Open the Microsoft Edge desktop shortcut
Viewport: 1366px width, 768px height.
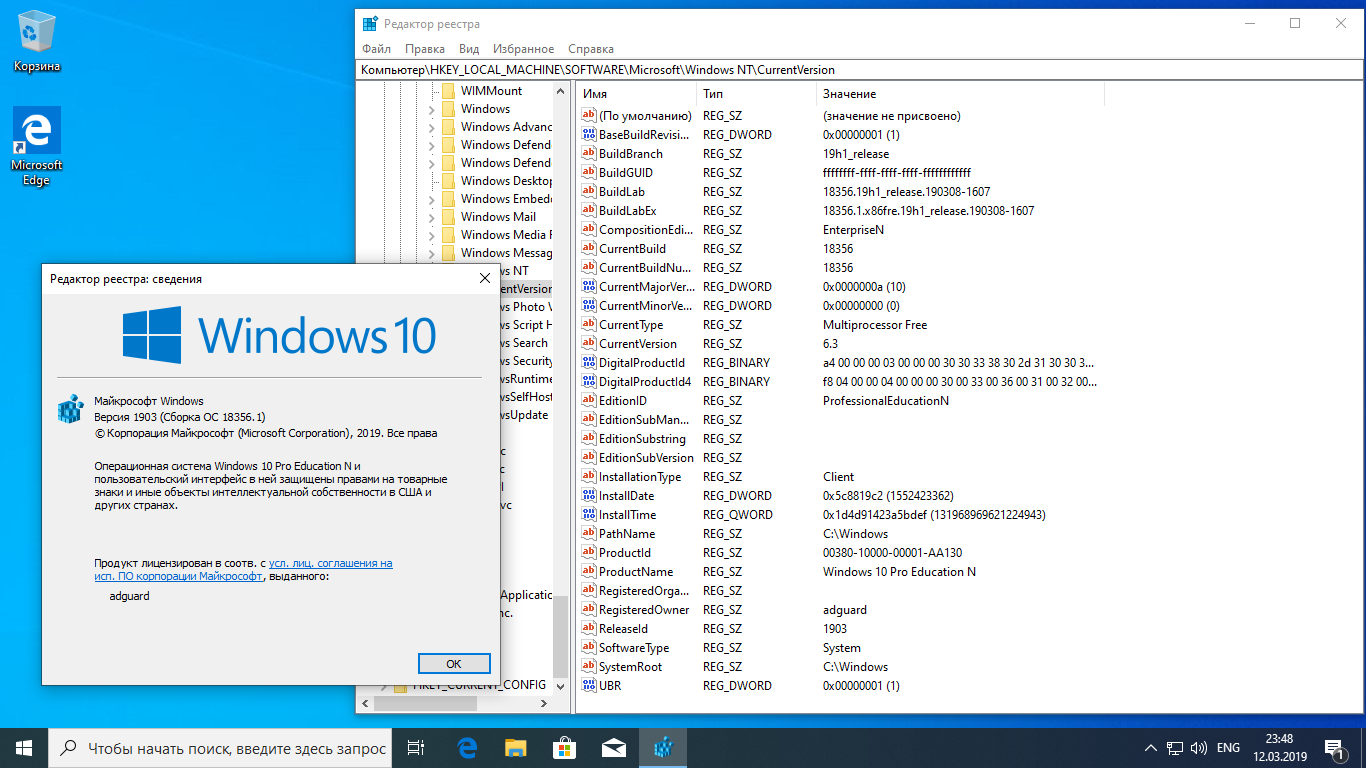pos(37,146)
